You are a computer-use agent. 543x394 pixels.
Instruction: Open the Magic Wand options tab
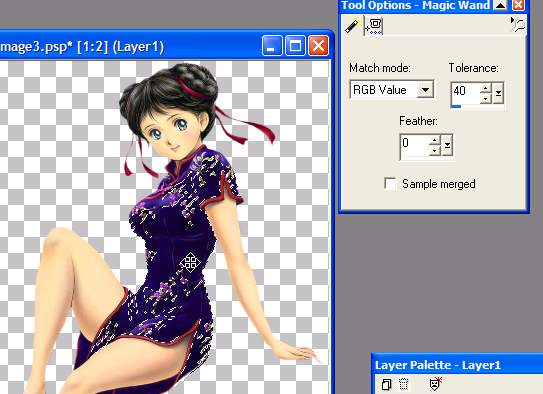coord(352,26)
